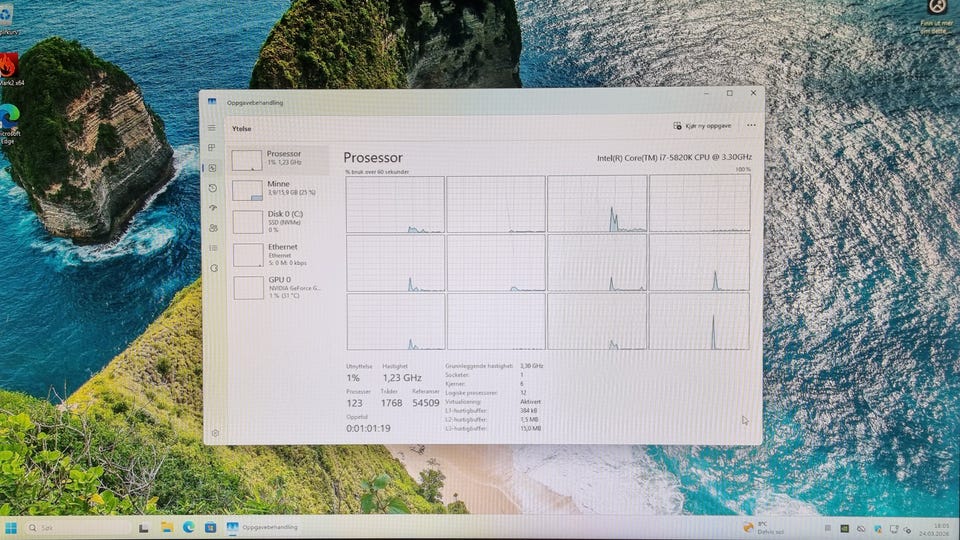Viewport: 960px width, 540px height.
Task: Click the '1,23 GHz' speed value
Action: point(402,378)
